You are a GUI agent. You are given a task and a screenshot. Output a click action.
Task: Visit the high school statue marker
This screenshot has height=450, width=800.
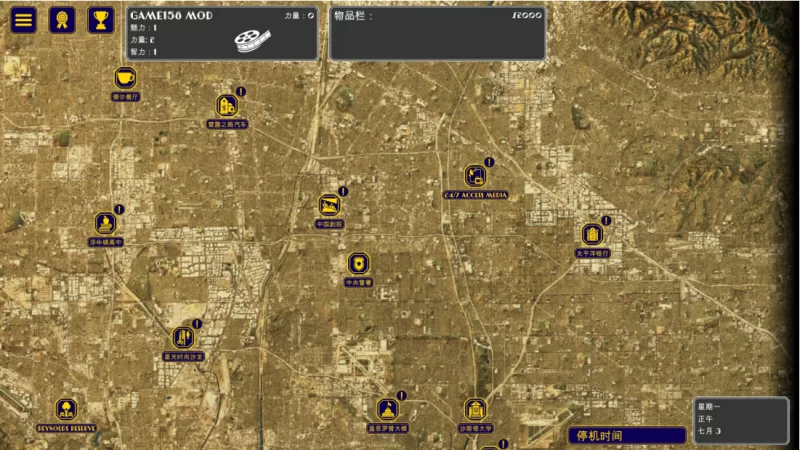[x=105, y=223]
